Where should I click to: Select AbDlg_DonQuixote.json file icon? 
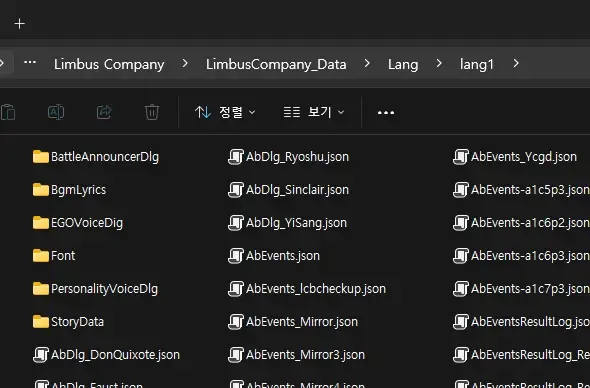pyautogui.click(x=41, y=355)
